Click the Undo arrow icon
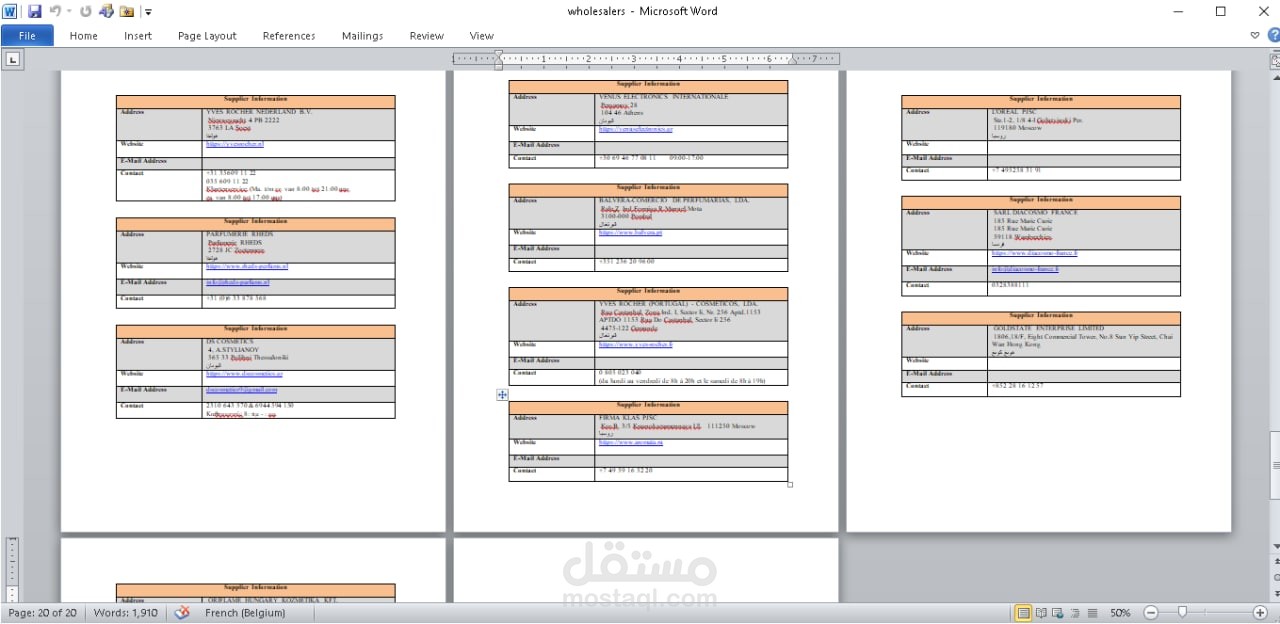Screen dimensions: 1280x624 click(56, 12)
